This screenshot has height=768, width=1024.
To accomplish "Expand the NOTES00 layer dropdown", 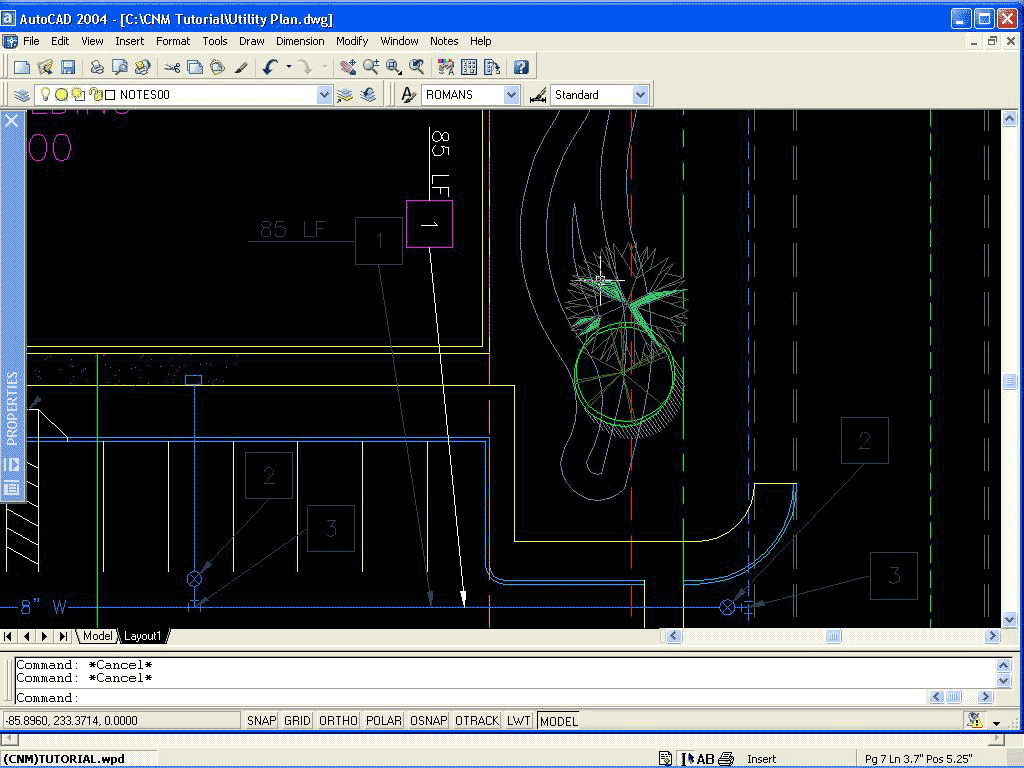I will 324,95.
